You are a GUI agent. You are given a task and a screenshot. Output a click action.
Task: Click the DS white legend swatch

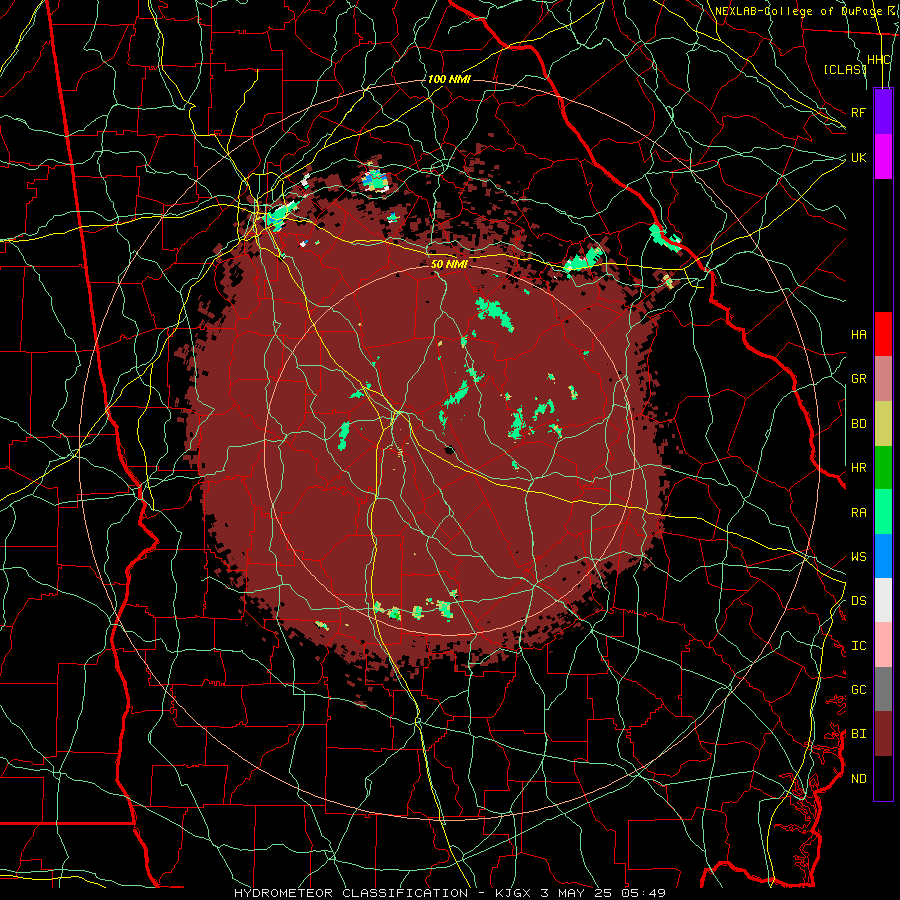[x=883, y=601]
